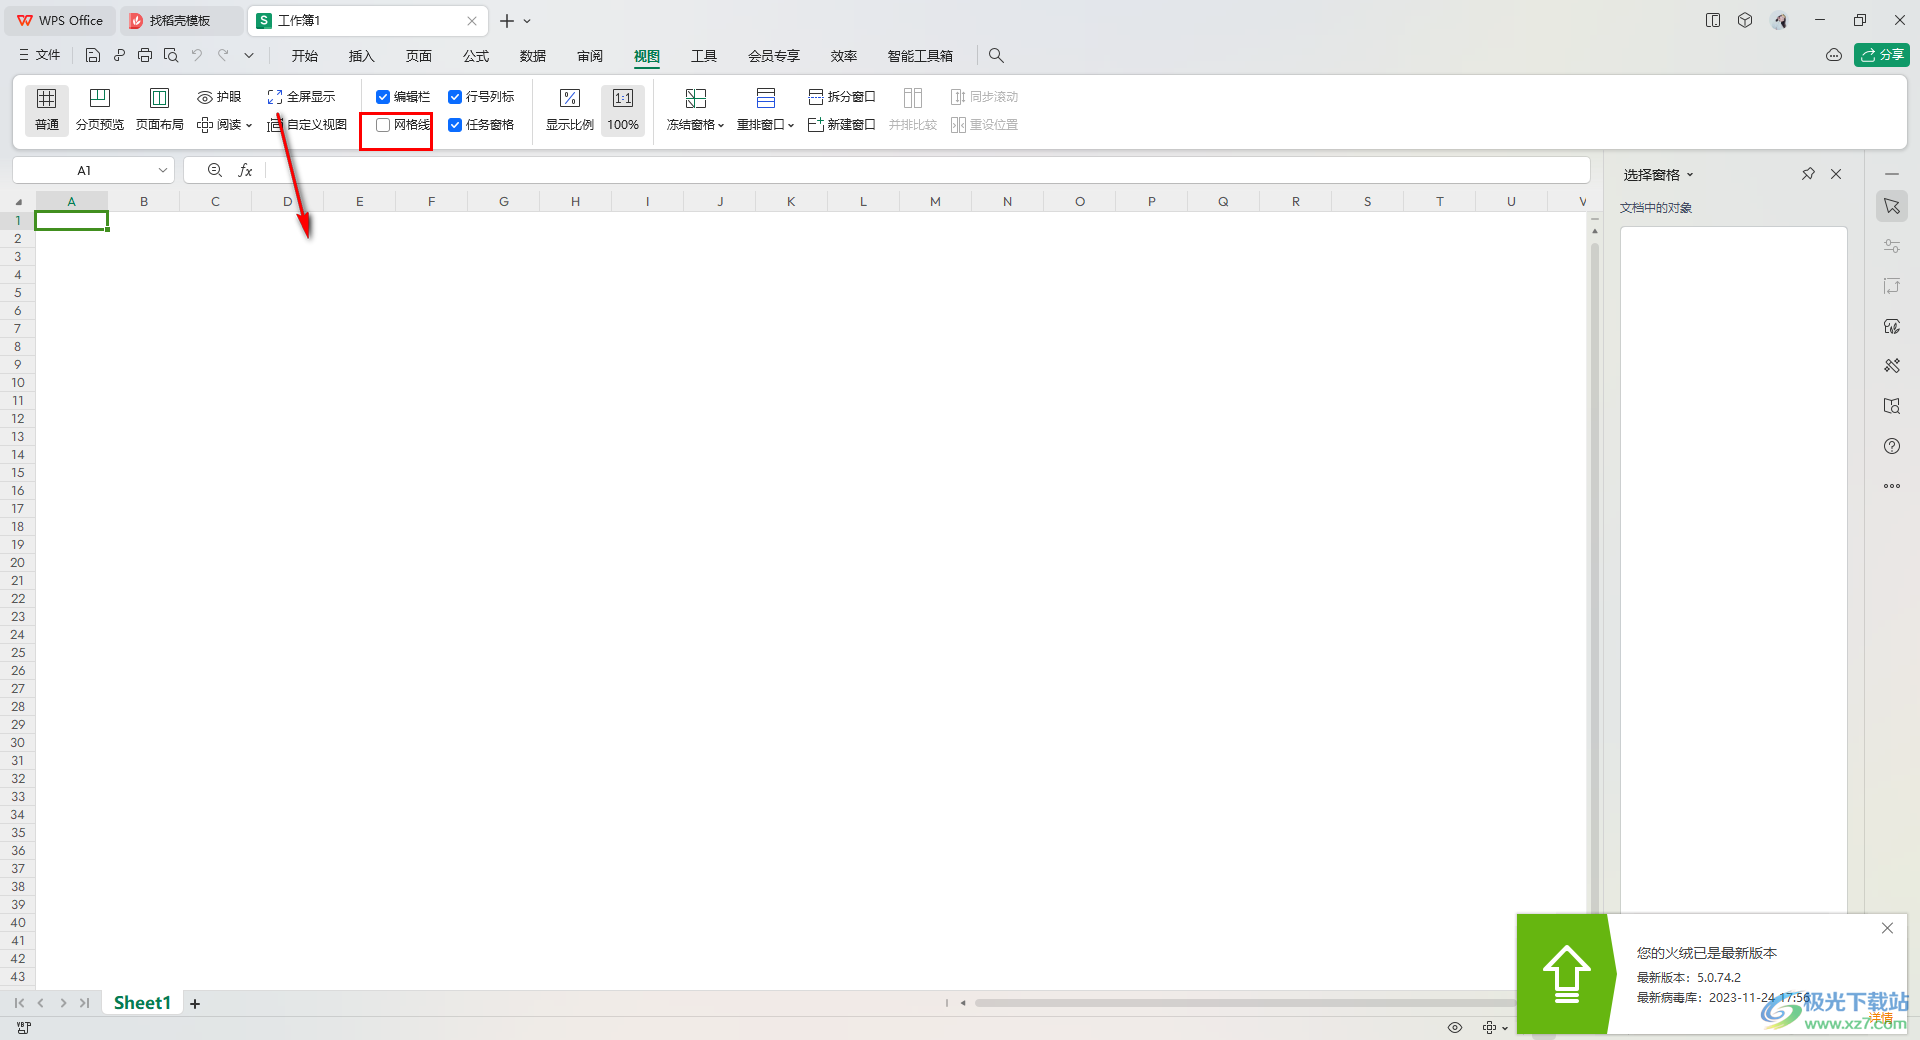This screenshot has height=1040, width=1920.
Task: Open the 冻结窗格 freeze panes dropdown
Action: click(x=695, y=109)
